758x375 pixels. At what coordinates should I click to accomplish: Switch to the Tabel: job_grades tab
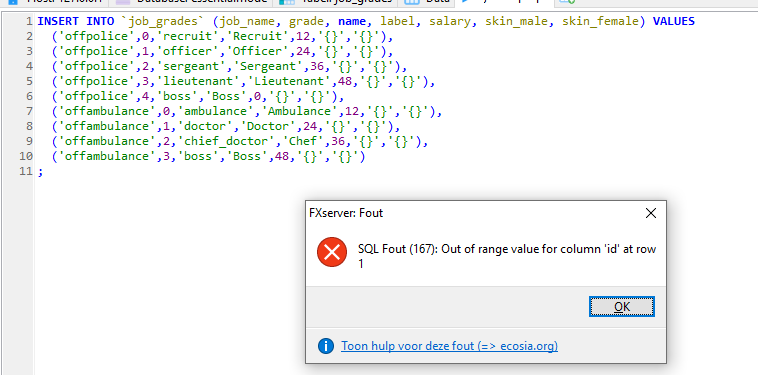(335, 1)
